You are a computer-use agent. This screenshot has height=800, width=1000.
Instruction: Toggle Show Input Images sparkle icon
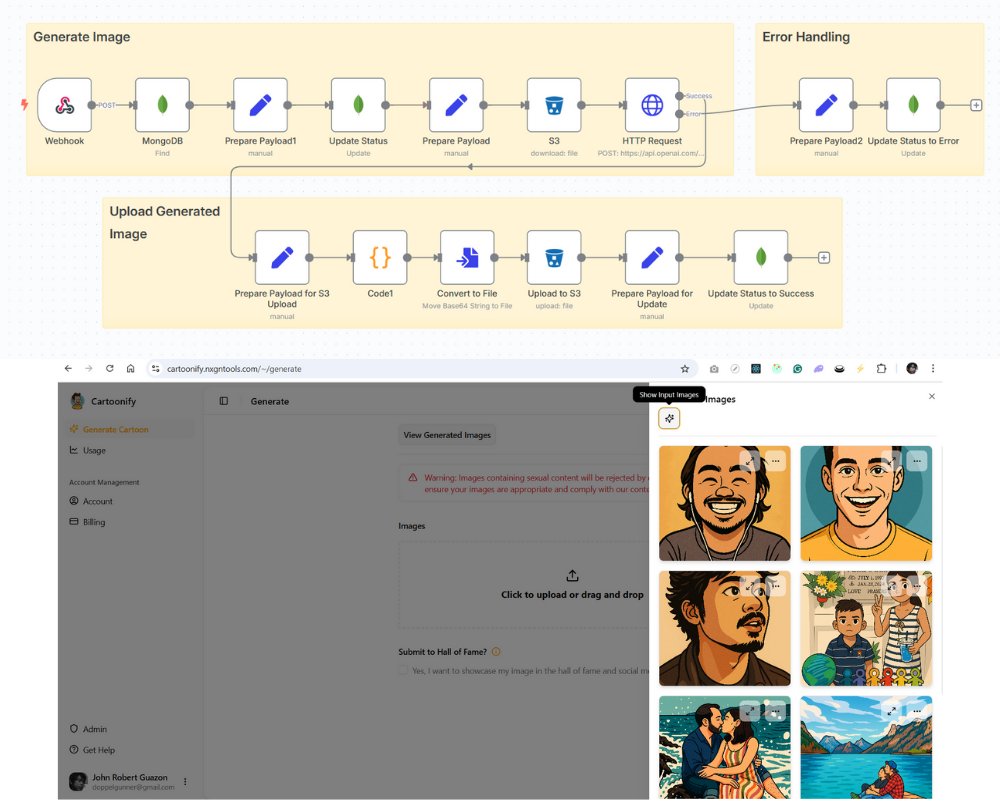(x=669, y=417)
